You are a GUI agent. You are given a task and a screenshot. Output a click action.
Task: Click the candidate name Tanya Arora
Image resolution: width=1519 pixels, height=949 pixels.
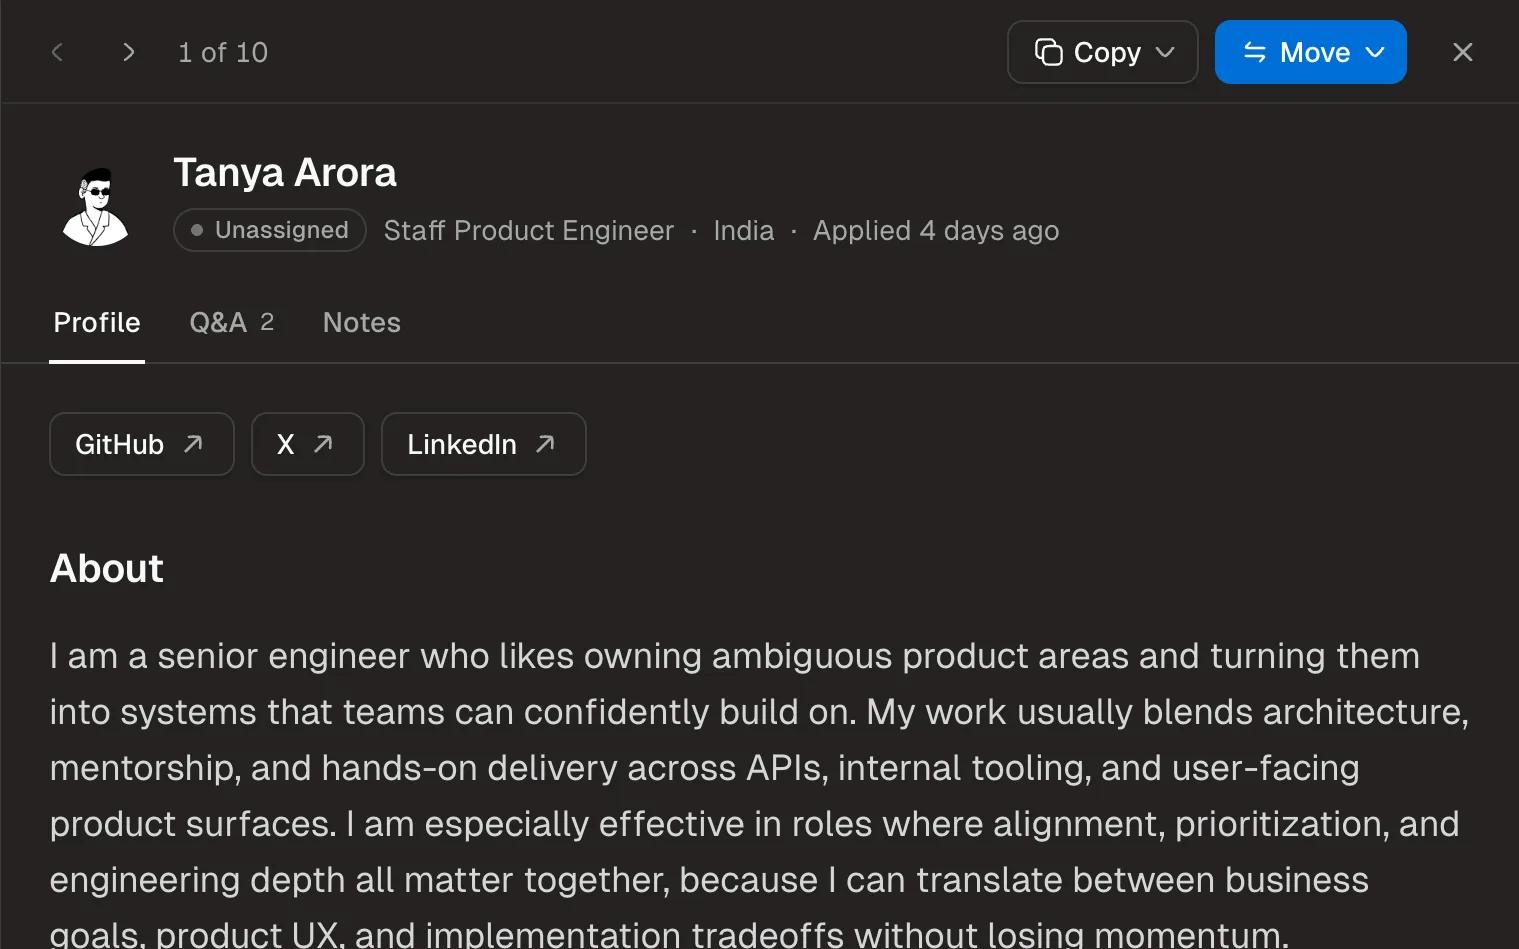pyautogui.click(x=285, y=172)
